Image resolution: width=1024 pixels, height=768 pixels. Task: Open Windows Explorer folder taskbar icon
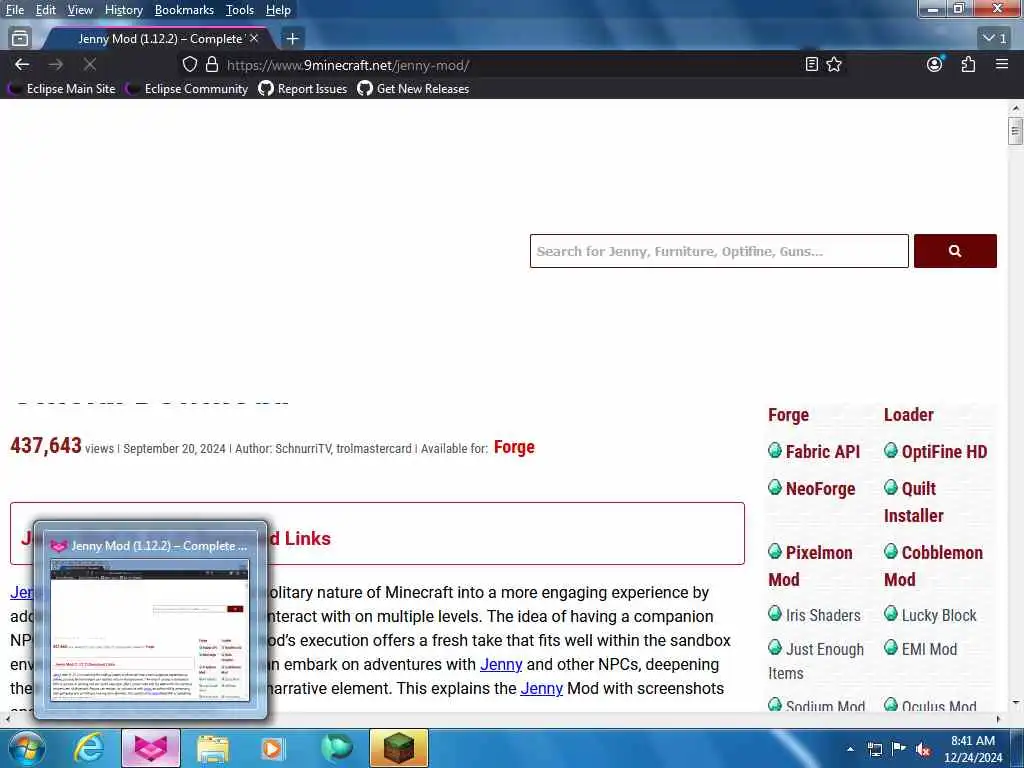(x=212, y=748)
